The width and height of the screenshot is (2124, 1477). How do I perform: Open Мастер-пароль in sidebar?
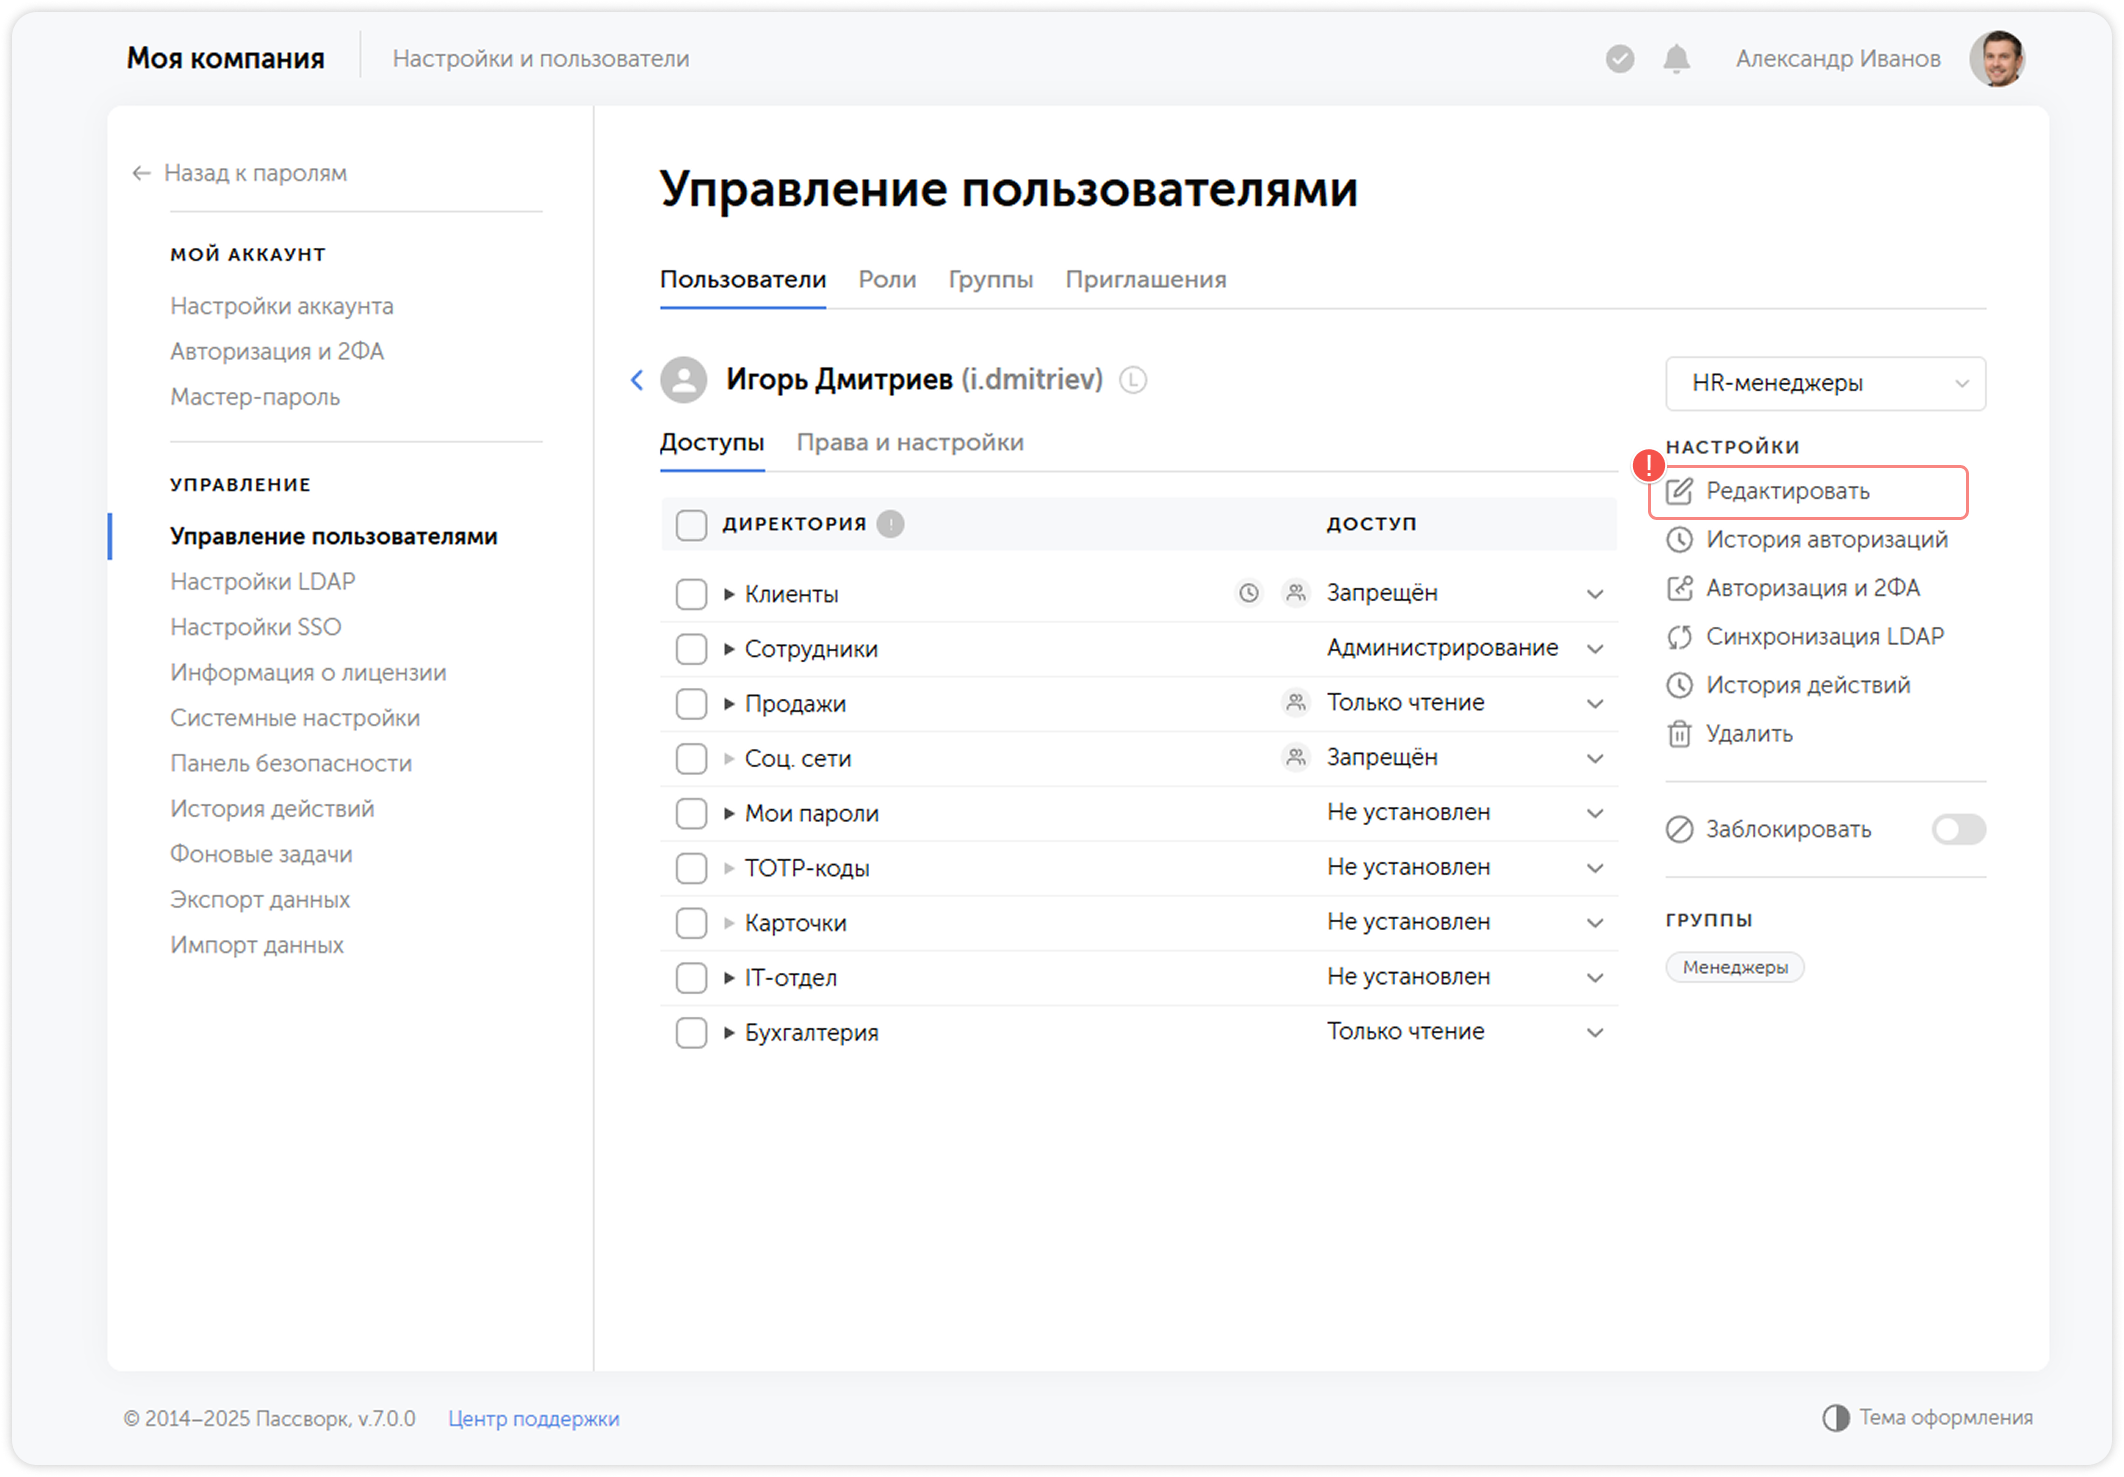tap(255, 397)
